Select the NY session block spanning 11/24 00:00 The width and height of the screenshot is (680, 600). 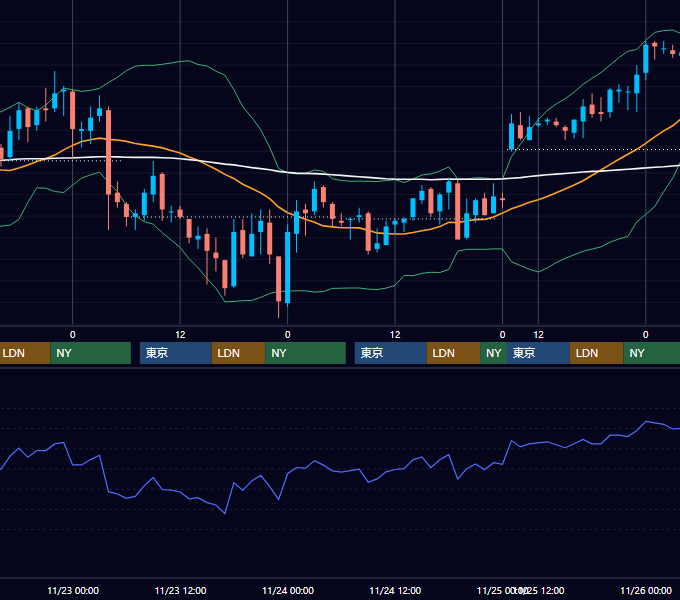point(306,353)
